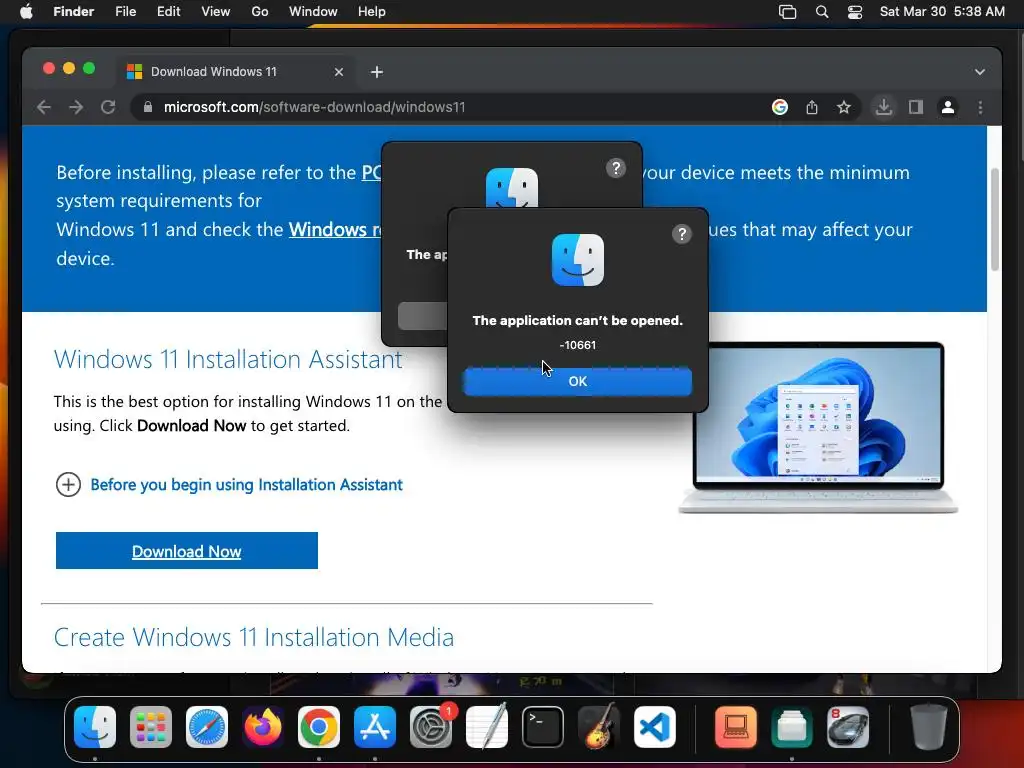
Task: Launch GarageBand from the Dock
Action: (599, 727)
